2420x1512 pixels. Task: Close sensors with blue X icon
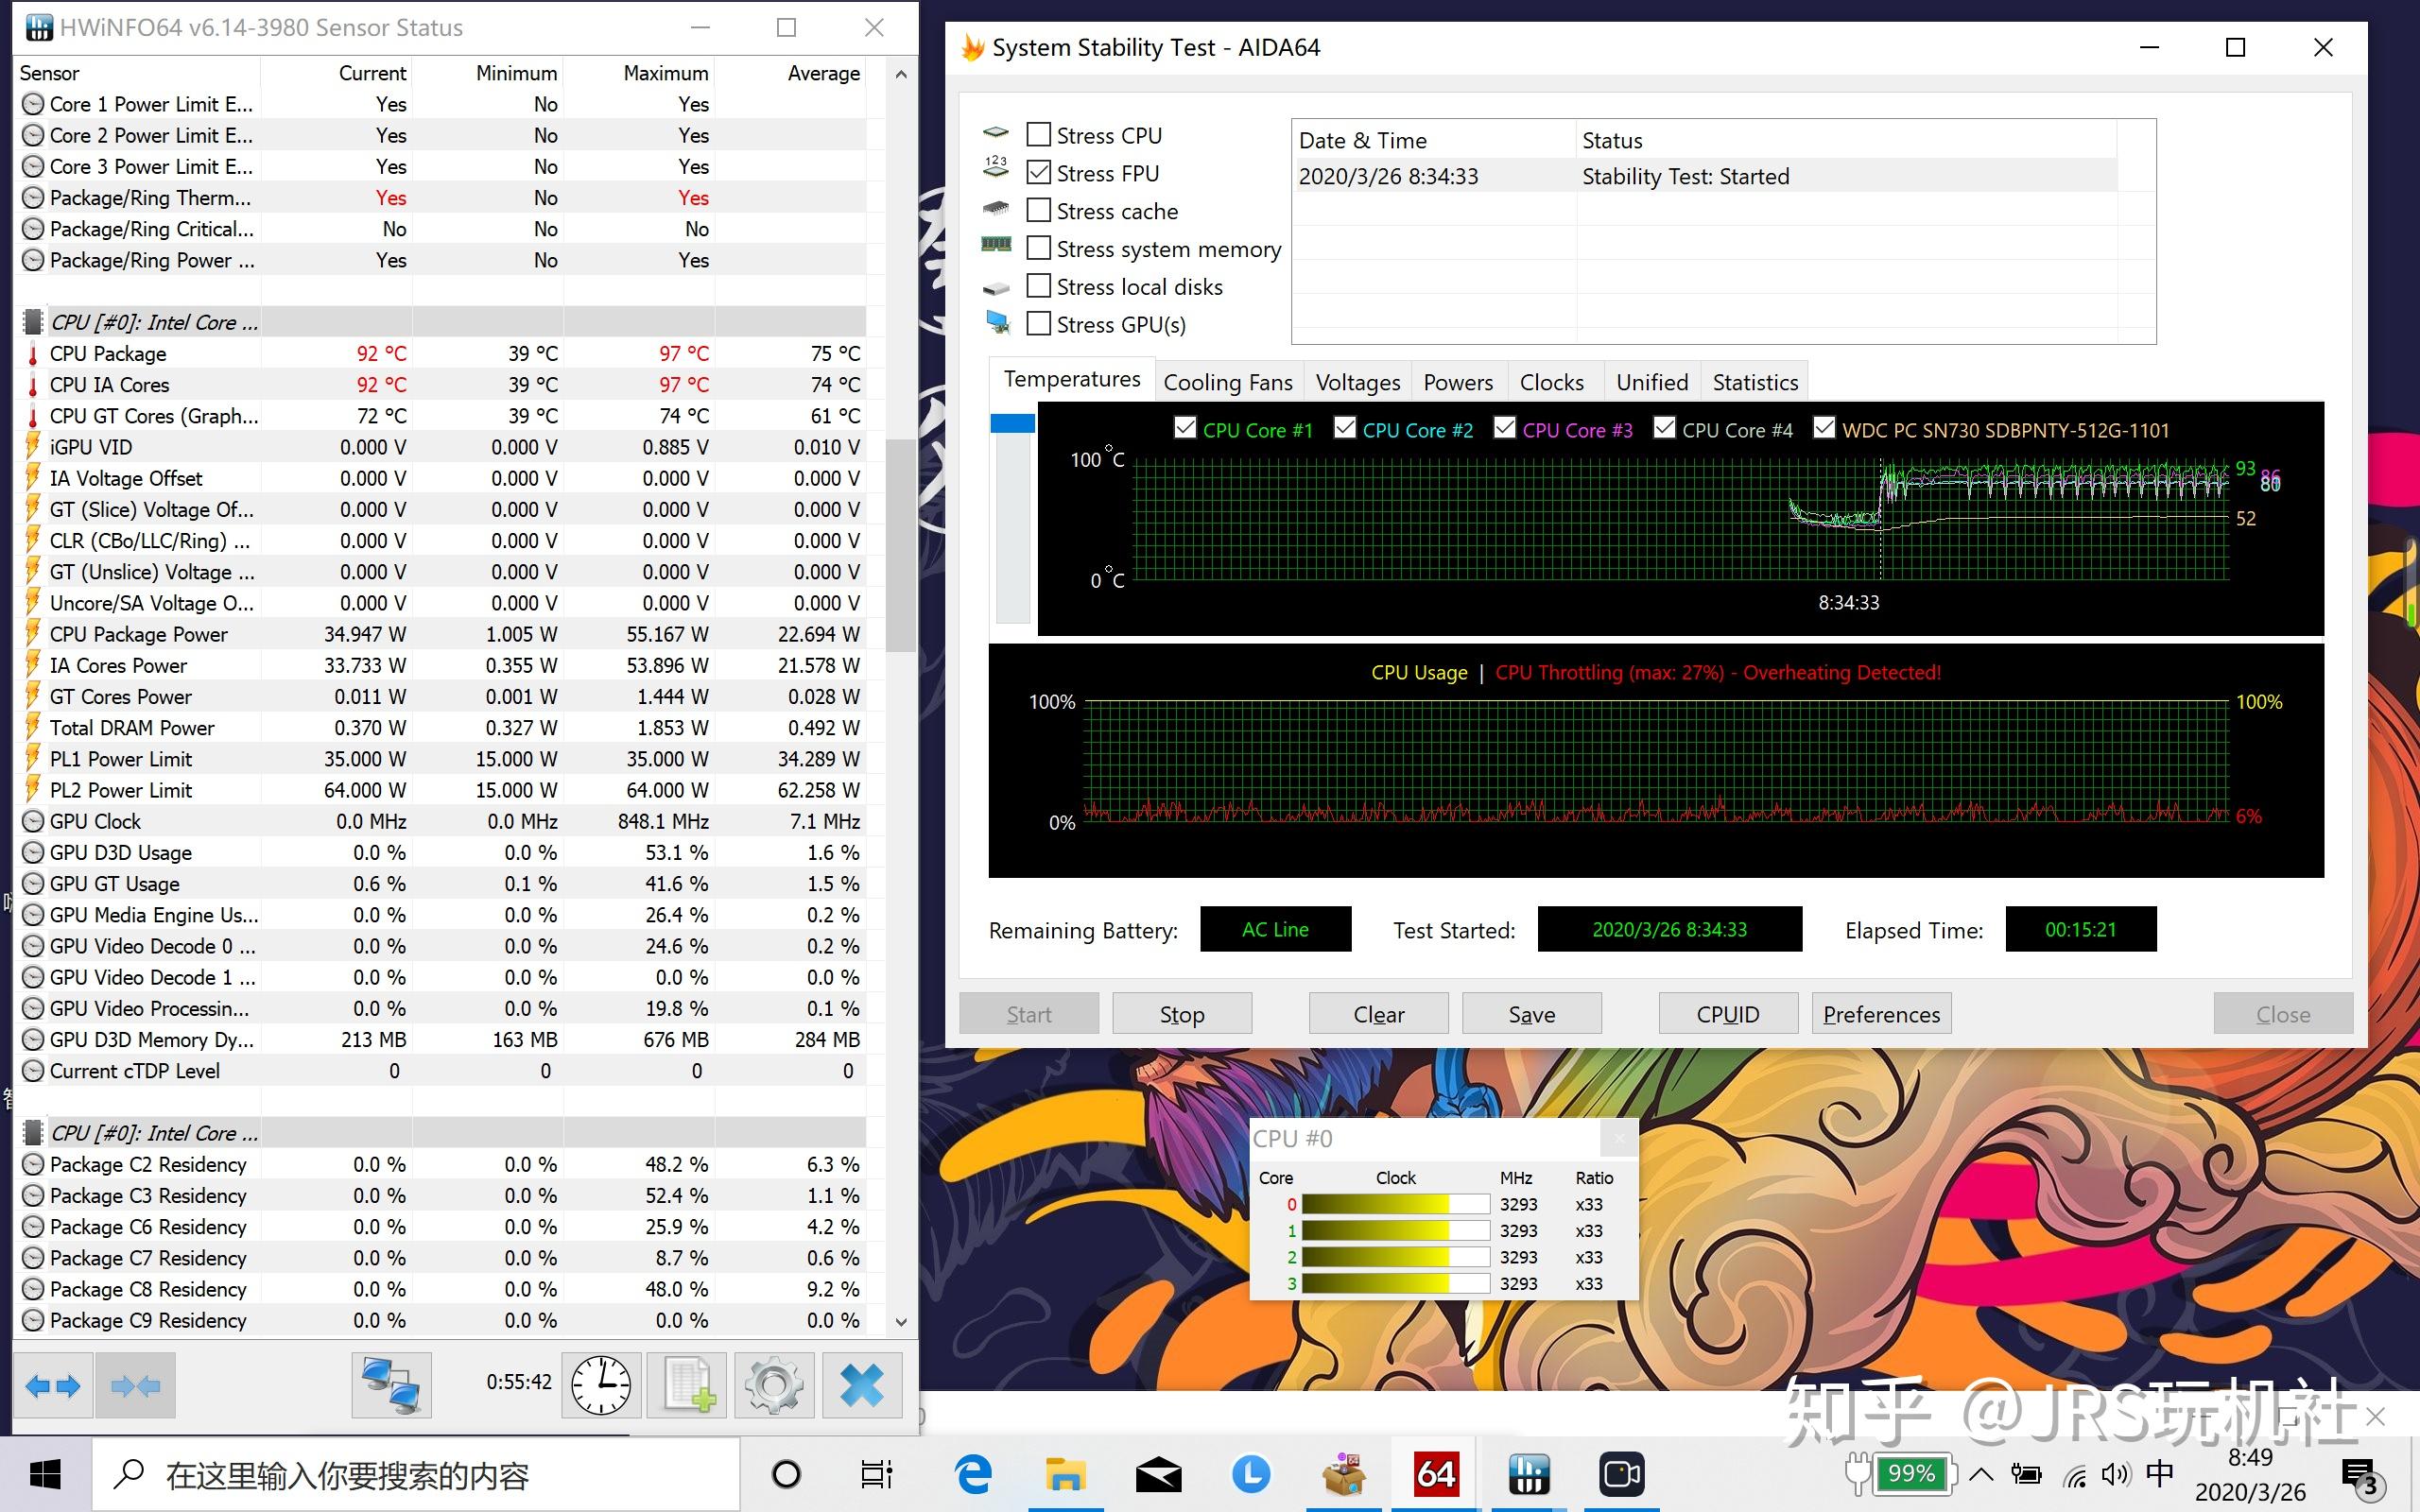tap(861, 1385)
